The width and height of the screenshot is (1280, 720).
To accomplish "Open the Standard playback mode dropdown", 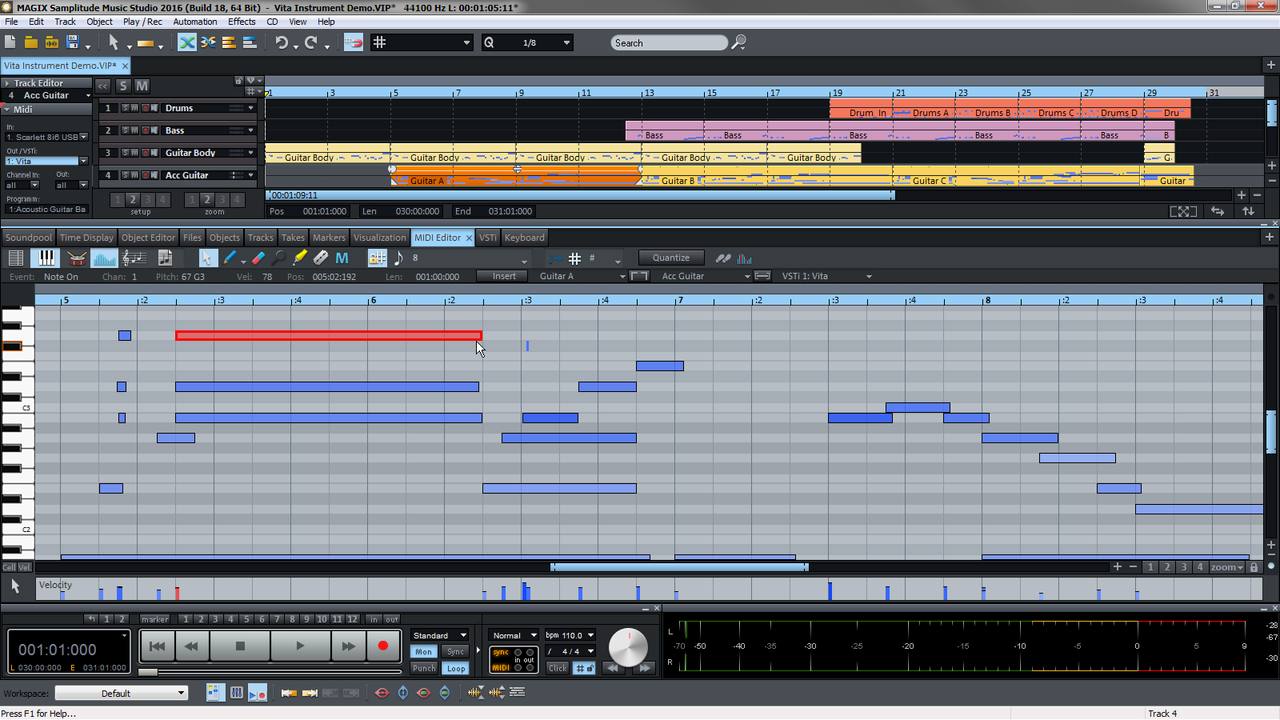I will tap(439, 635).
